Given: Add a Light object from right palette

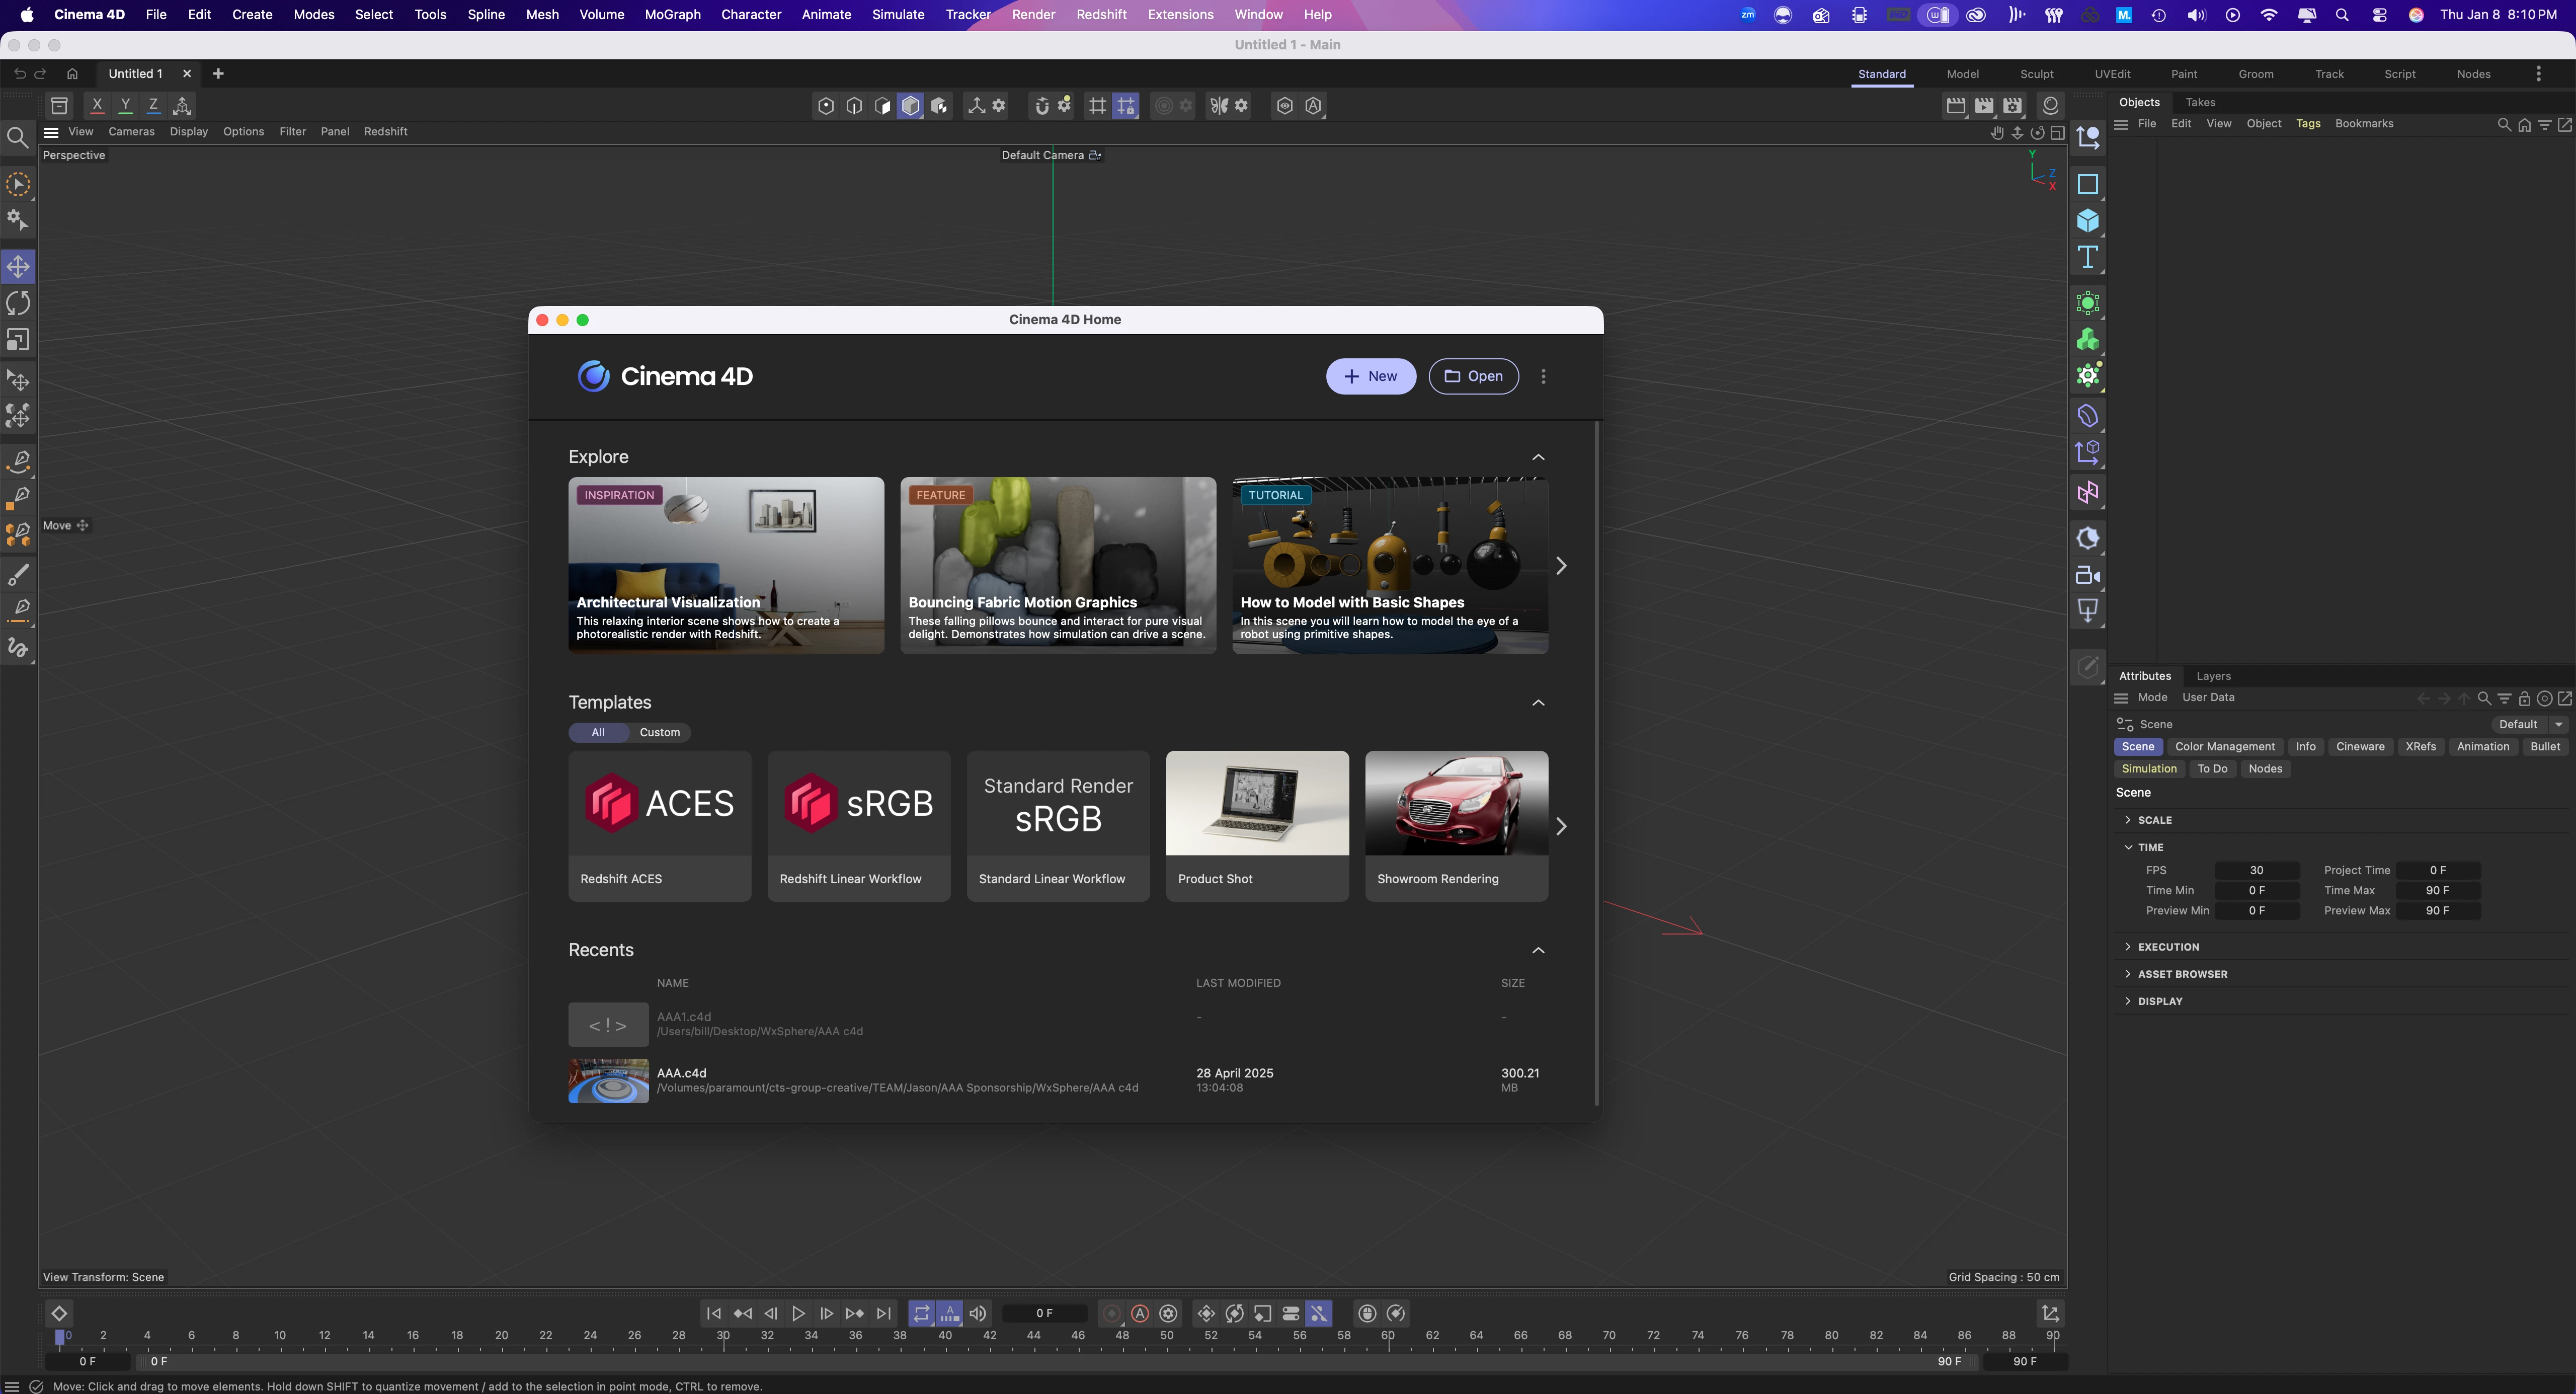Looking at the screenshot, I should [x=2088, y=611].
